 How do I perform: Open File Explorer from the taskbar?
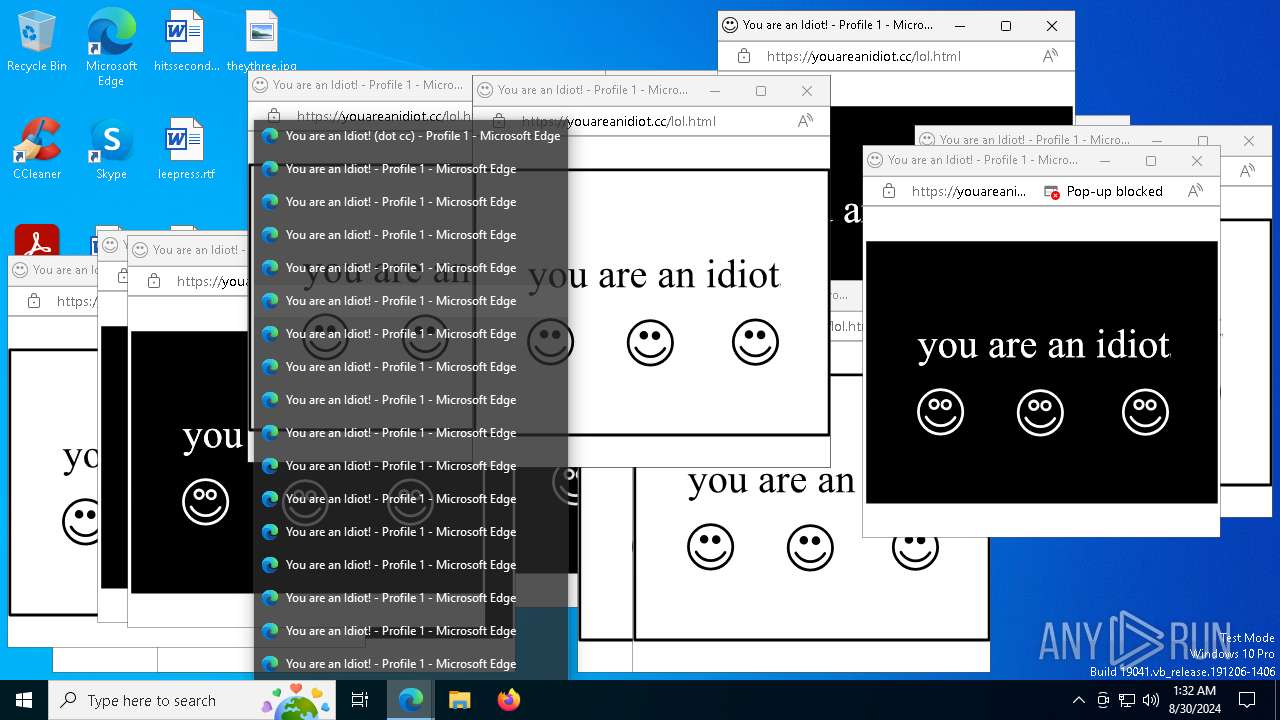459,700
